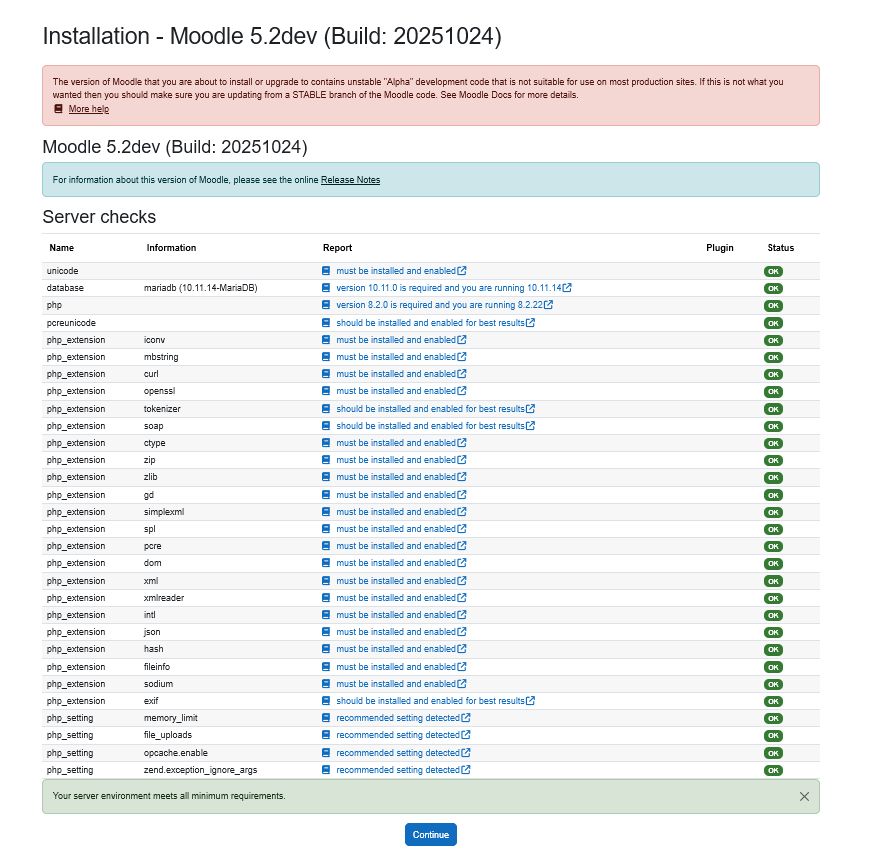883x858 pixels.
Task: Click the OK status badge for exif
Action: [x=773, y=701]
